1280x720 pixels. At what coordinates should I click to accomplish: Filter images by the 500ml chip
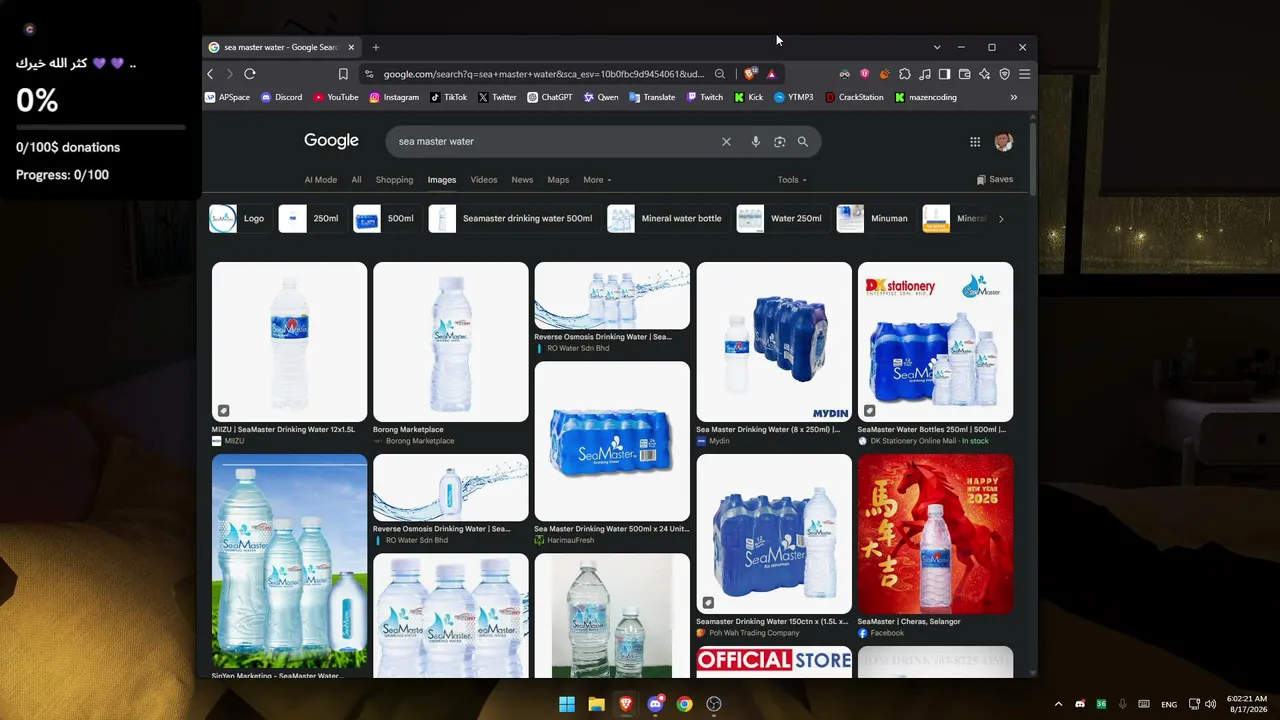pyautogui.click(x=386, y=218)
